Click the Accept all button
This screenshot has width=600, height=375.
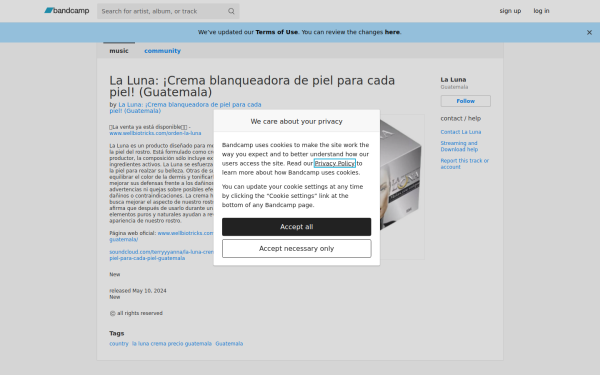pos(297,227)
